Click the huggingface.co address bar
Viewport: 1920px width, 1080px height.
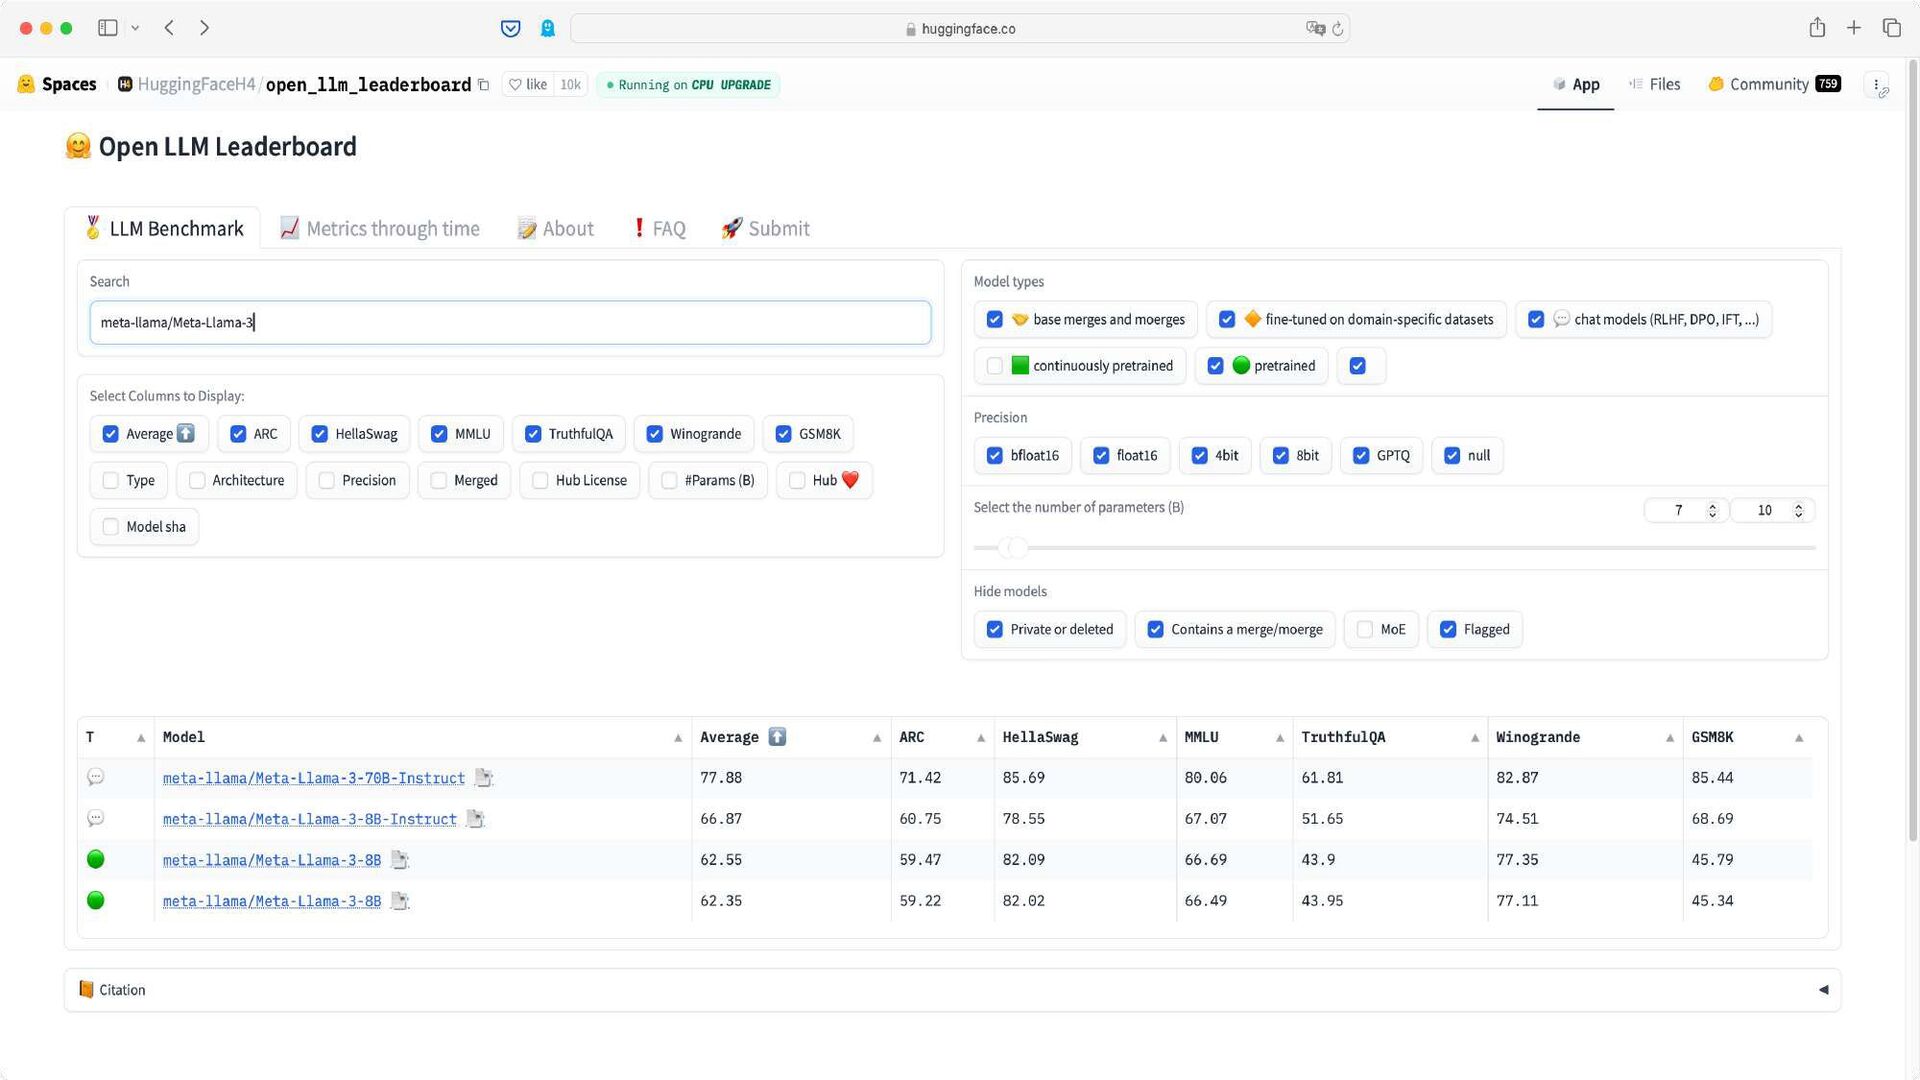coord(959,28)
